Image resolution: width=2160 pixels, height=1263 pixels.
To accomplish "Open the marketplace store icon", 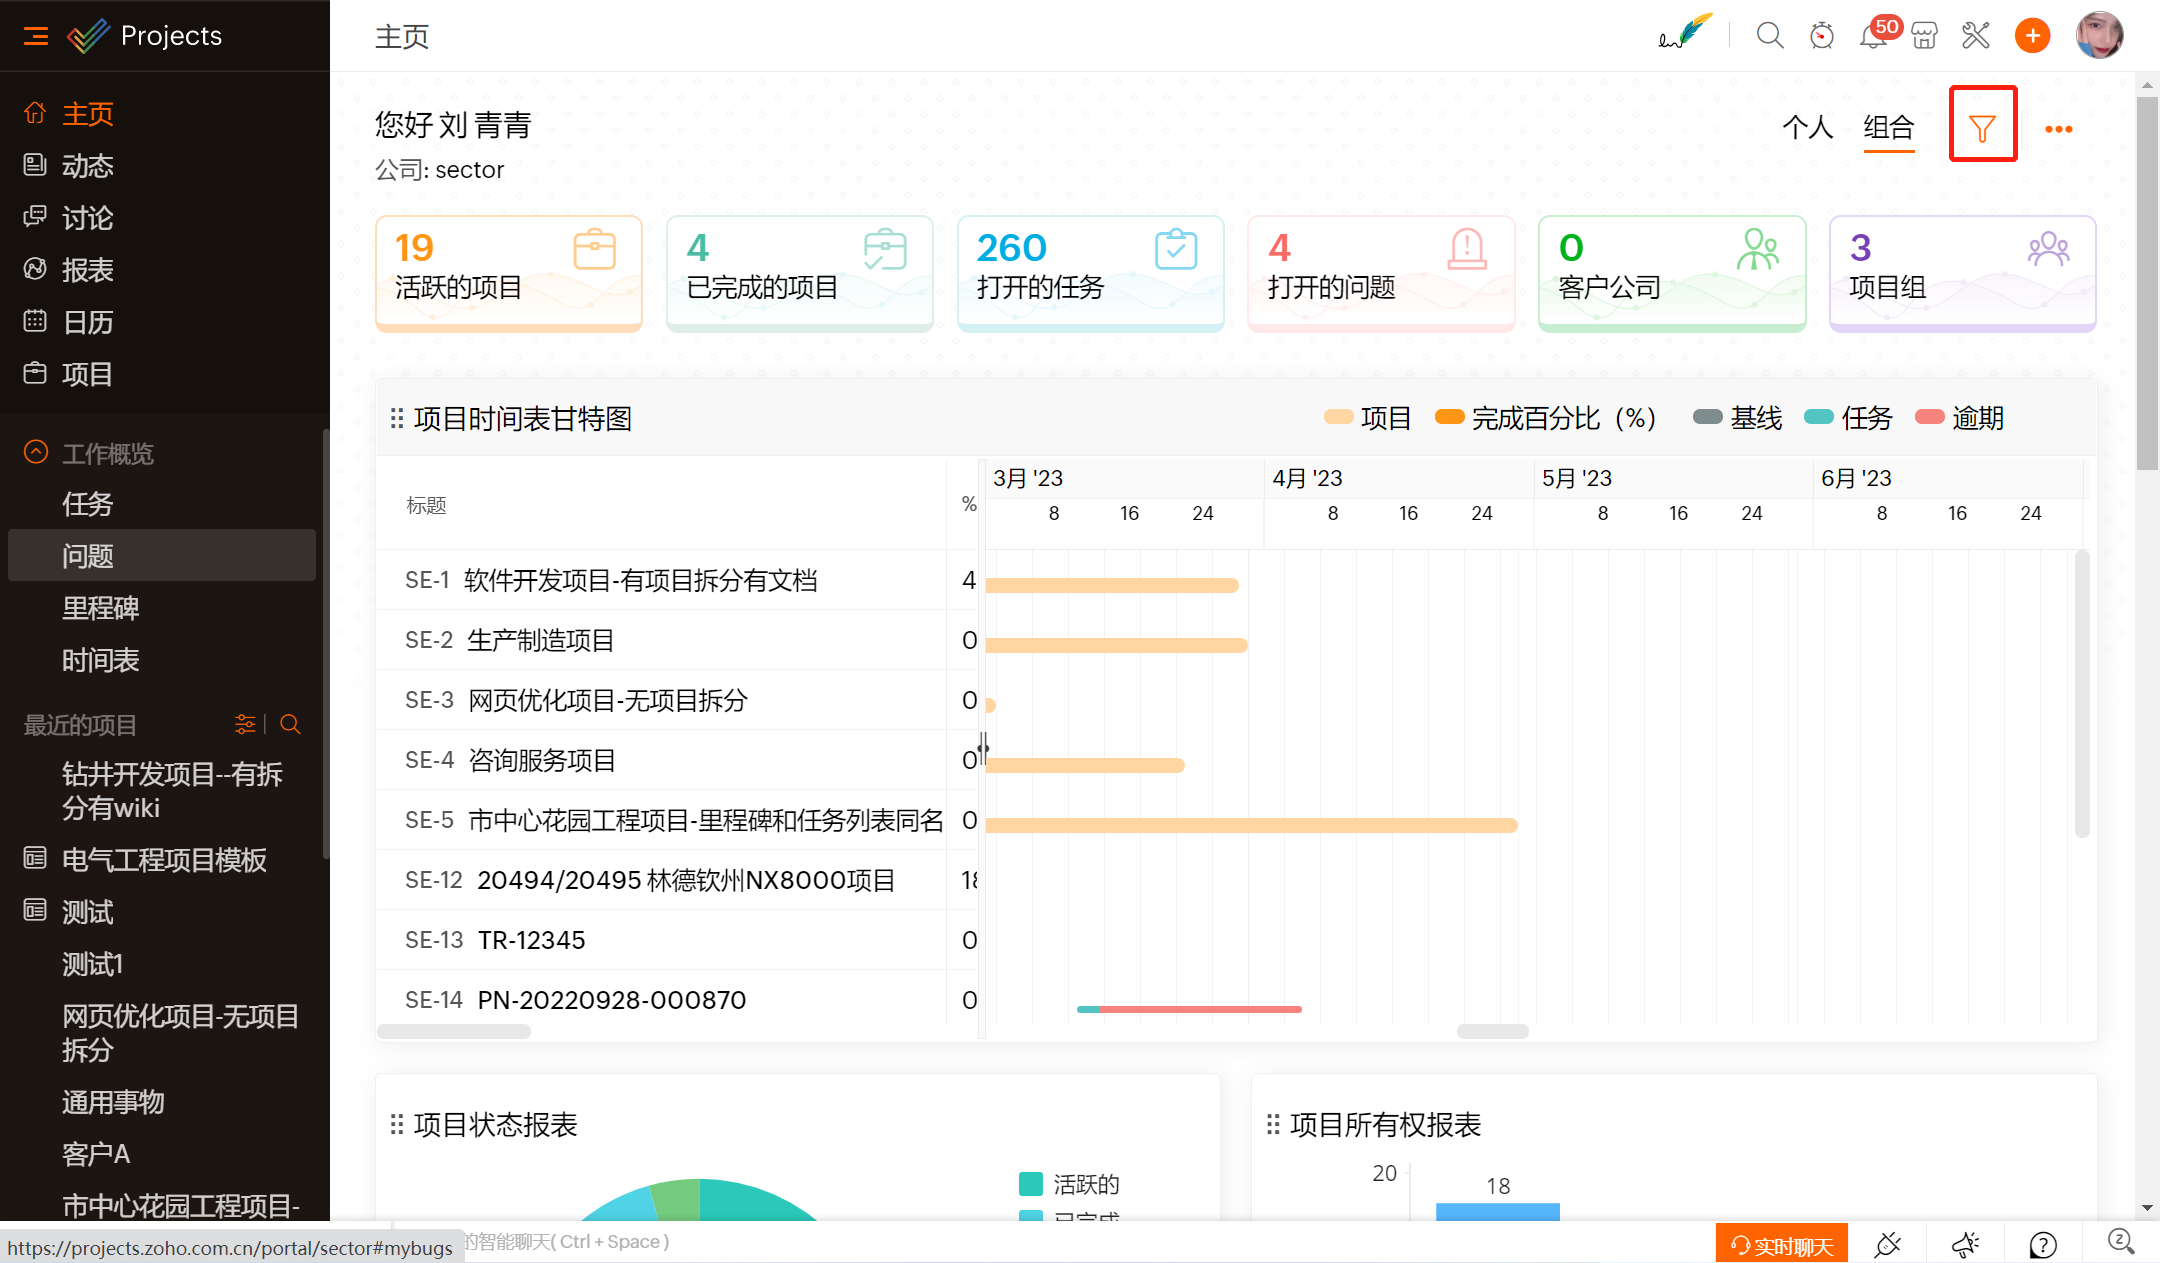I will click(1924, 36).
